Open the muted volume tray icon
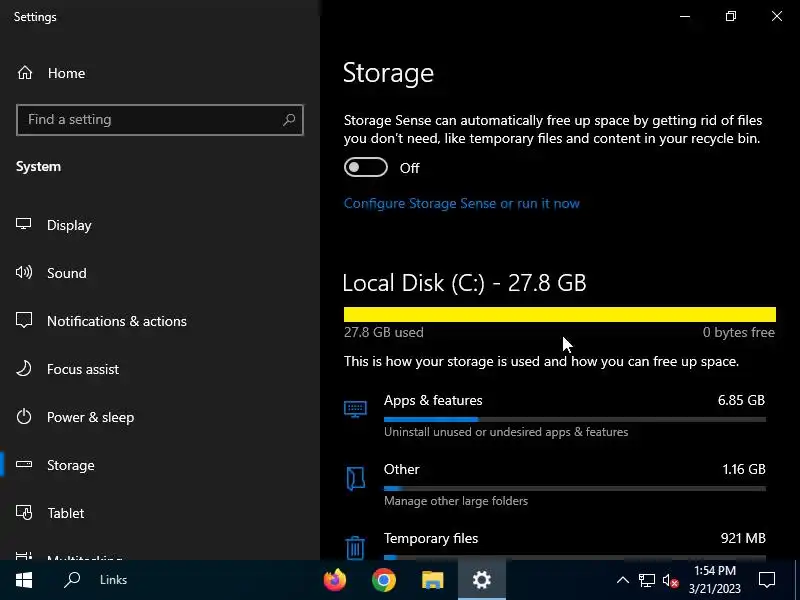800x600 pixels. pyautogui.click(x=670, y=581)
